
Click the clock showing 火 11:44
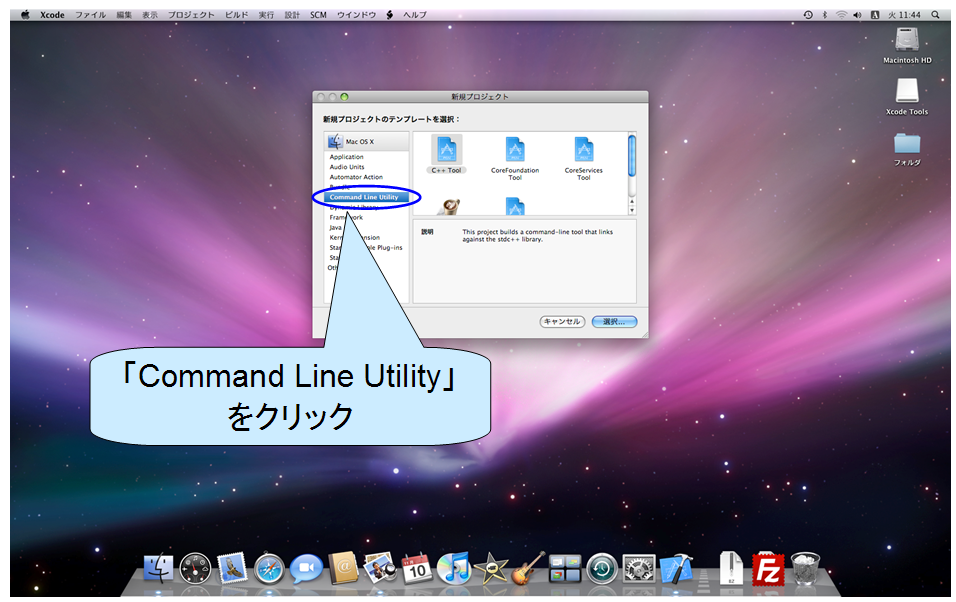pyautogui.click(x=904, y=15)
